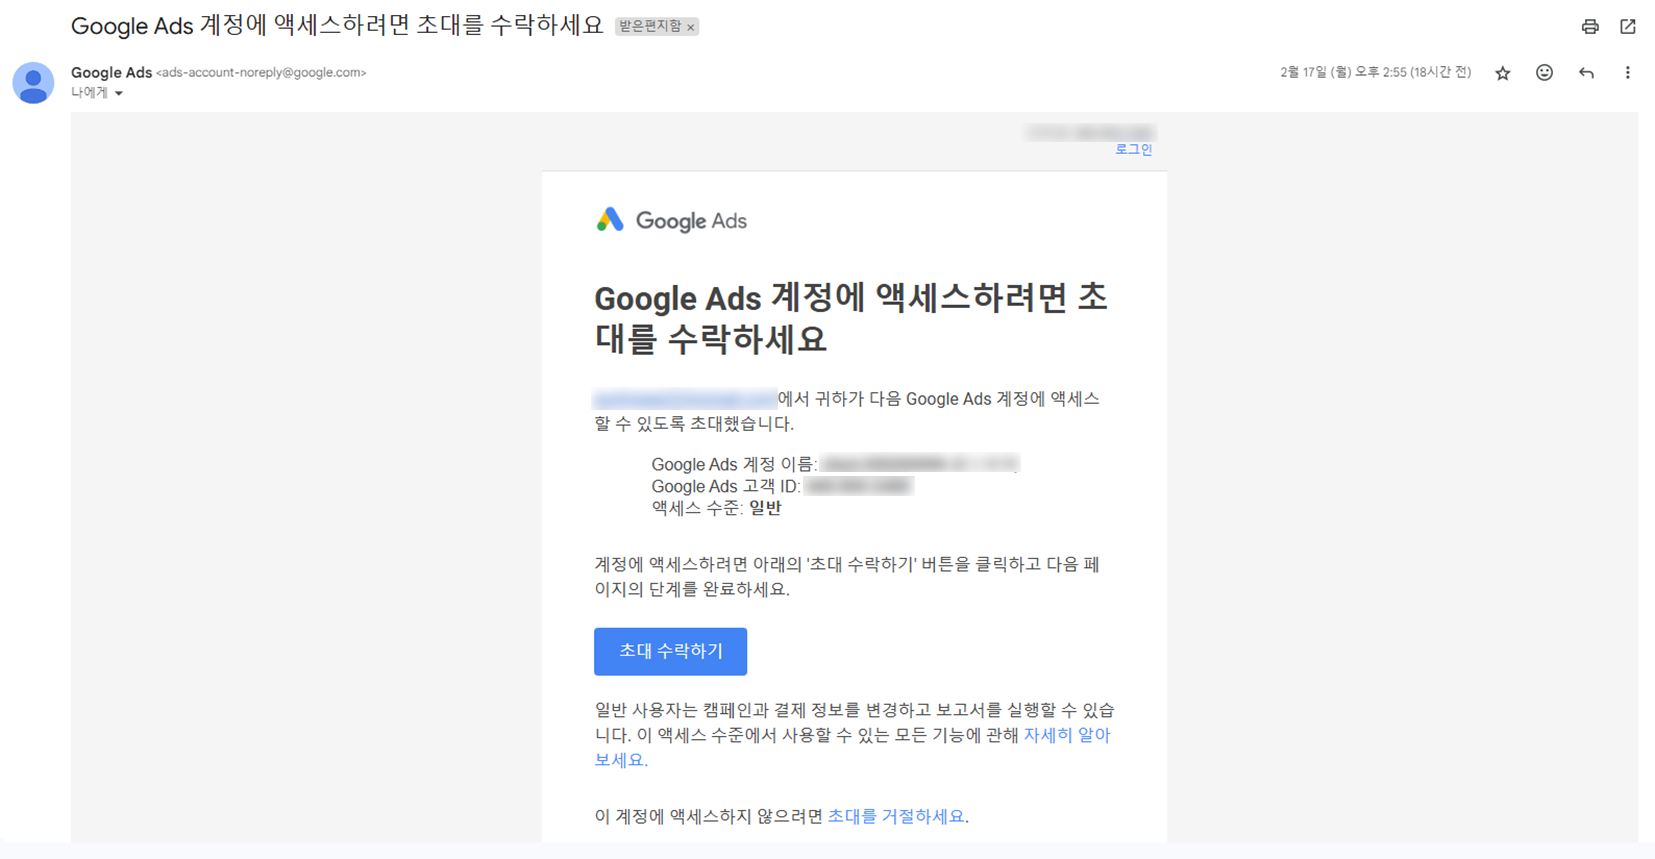Click sender avatar for Google Ads
This screenshot has height=859, width=1655.
click(x=33, y=83)
